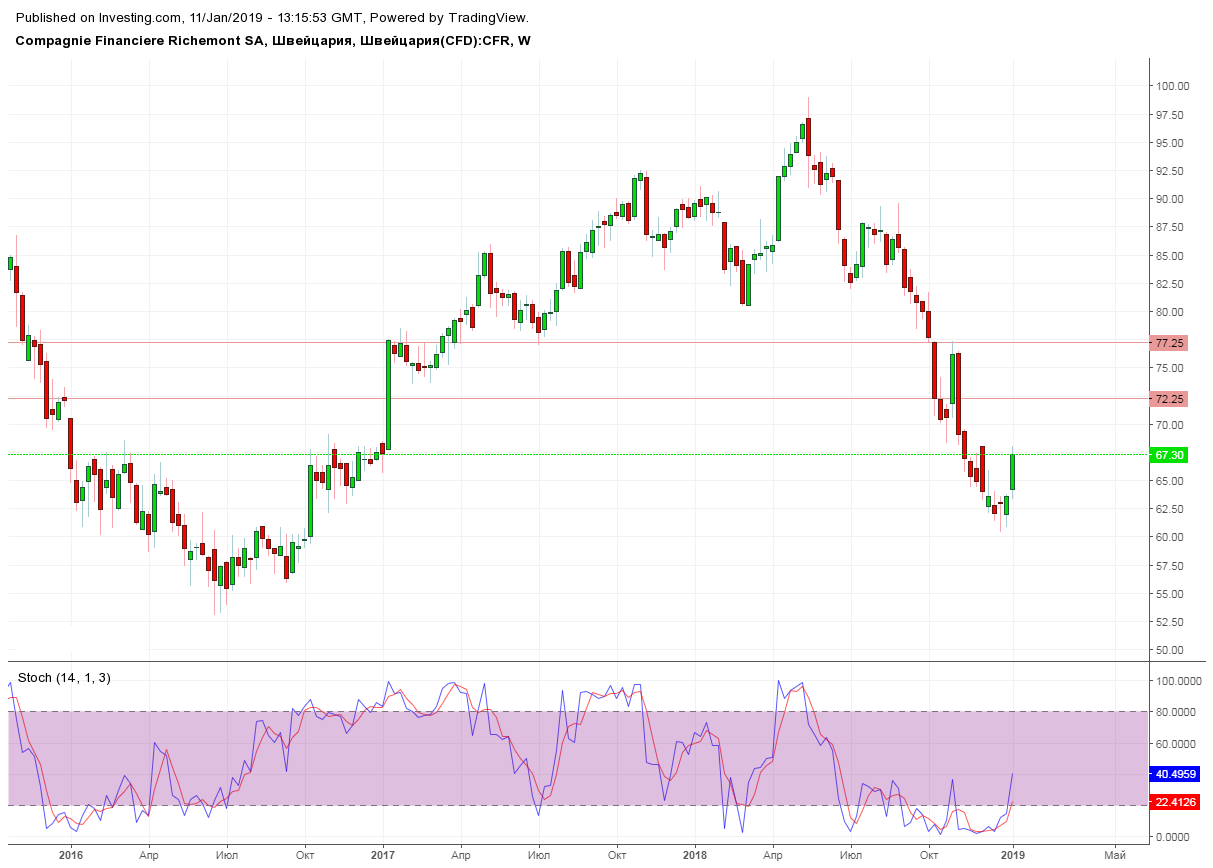Click the 100.00 price axis label

(x=1172, y=86)
